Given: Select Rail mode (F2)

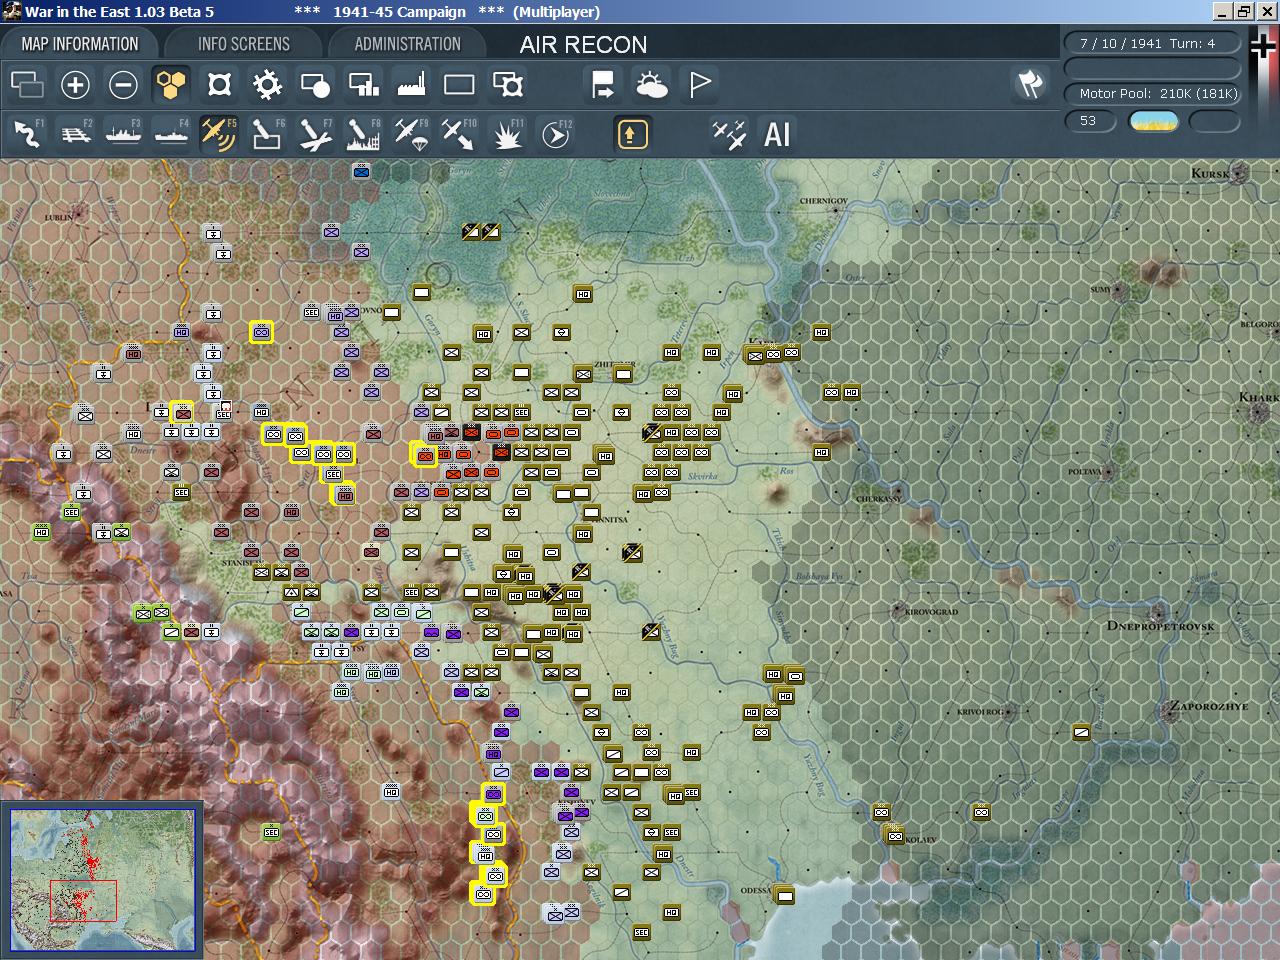Looking at the screenshot, I should point(75,134).
